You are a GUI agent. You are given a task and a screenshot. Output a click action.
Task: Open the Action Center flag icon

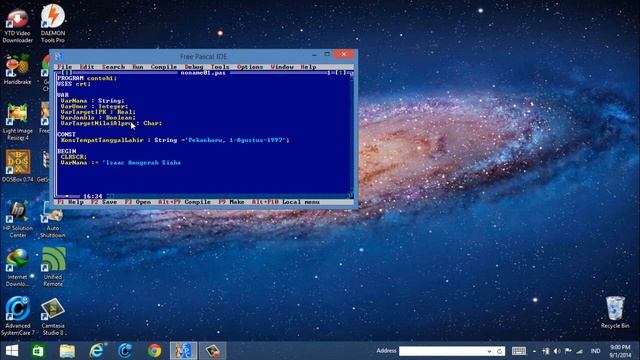pyautogui.click(x=568, y=351)
